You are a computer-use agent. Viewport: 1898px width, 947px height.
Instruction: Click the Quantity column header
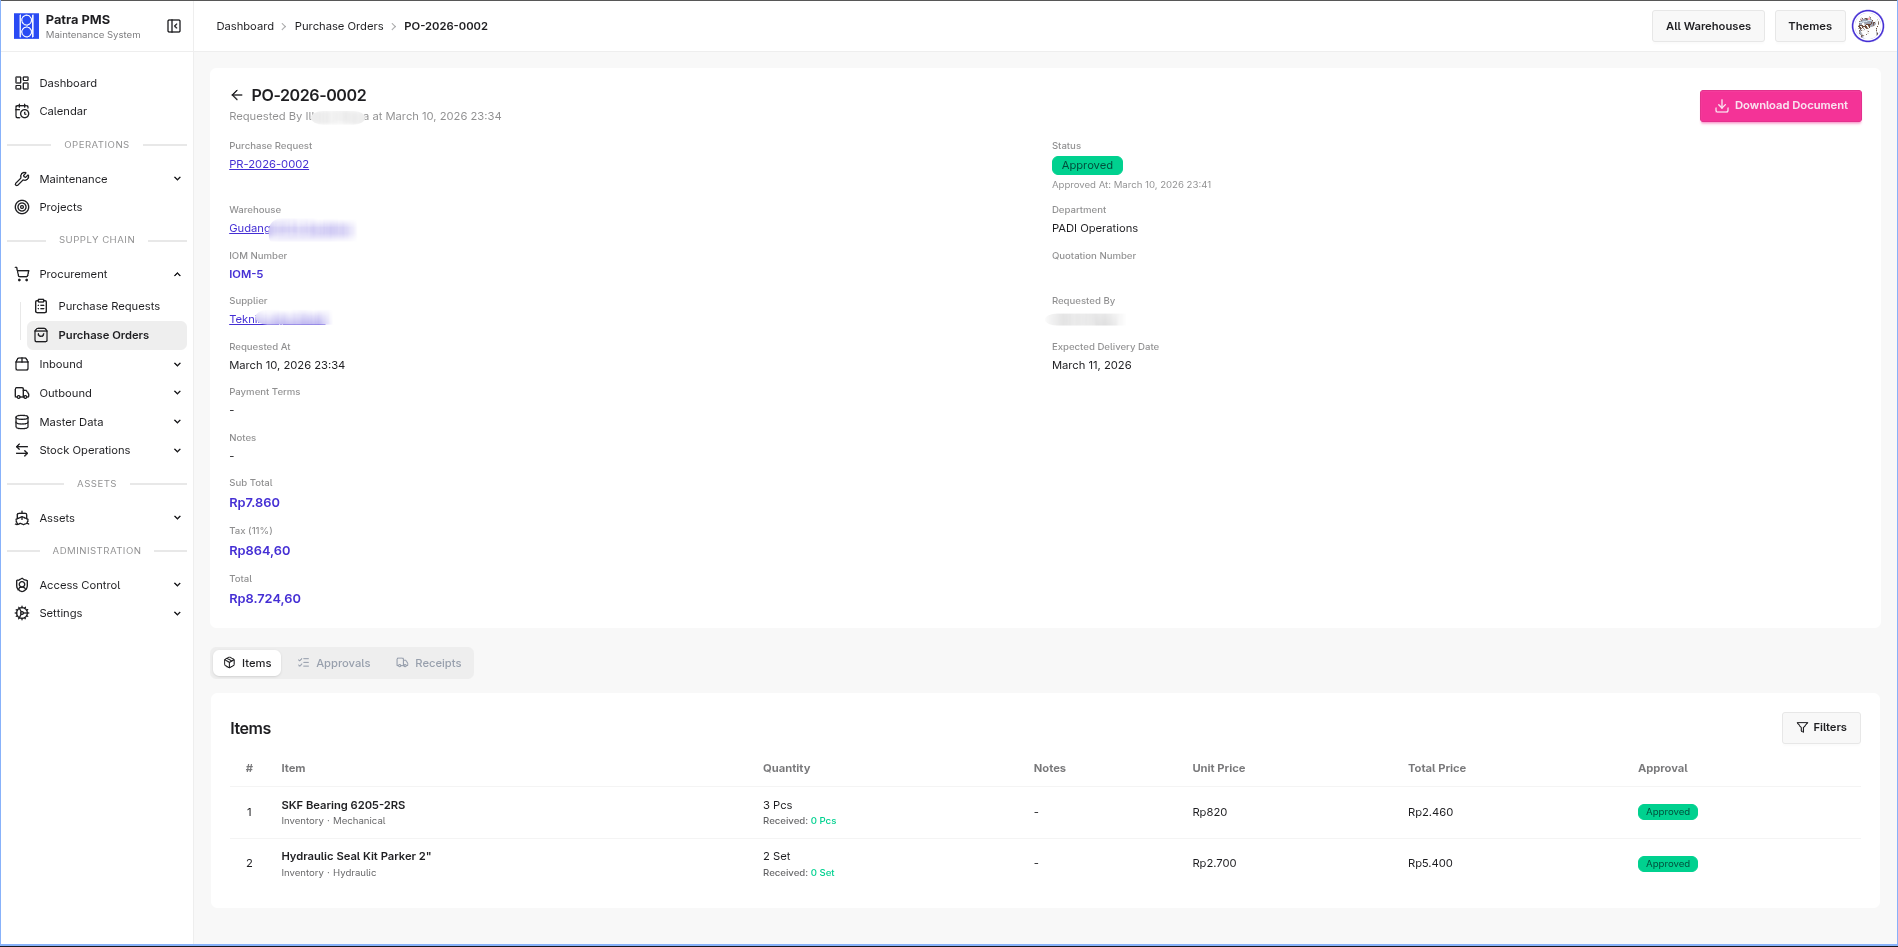(x=786, y=768)
